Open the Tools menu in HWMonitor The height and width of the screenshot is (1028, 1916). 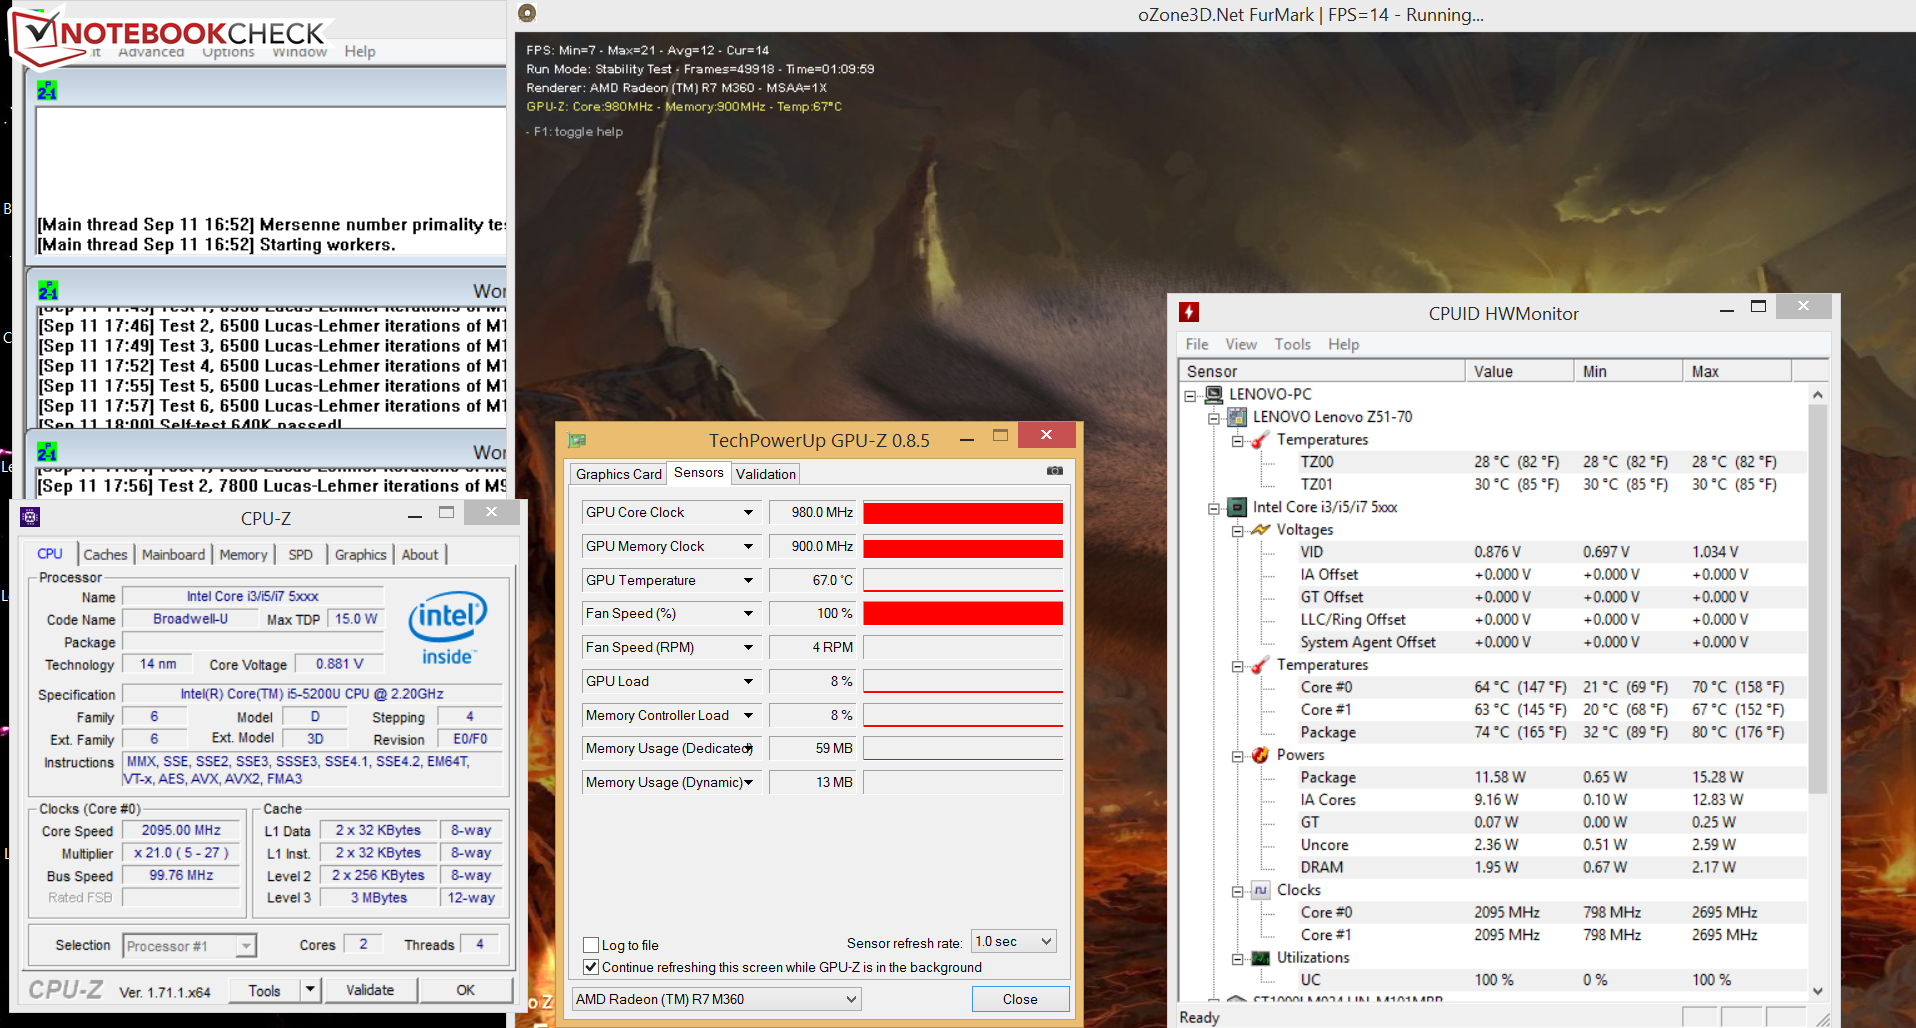pos(1292,344)
